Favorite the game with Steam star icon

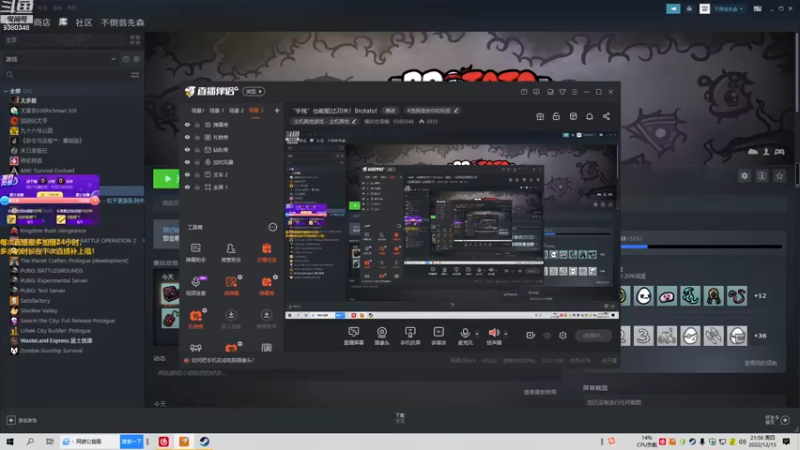pyautogui.click(x=779, y=176)
